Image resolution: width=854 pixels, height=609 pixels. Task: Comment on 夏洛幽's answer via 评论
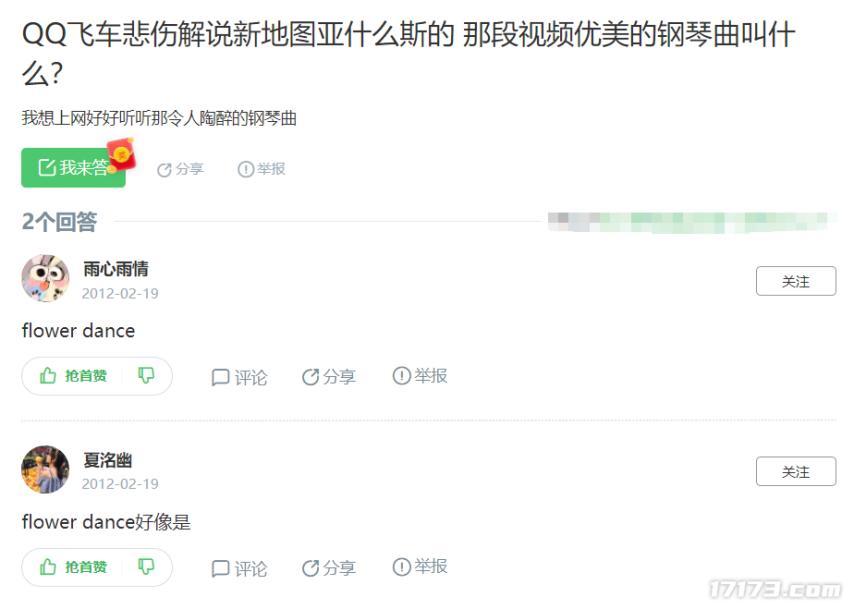coord(239,568)
